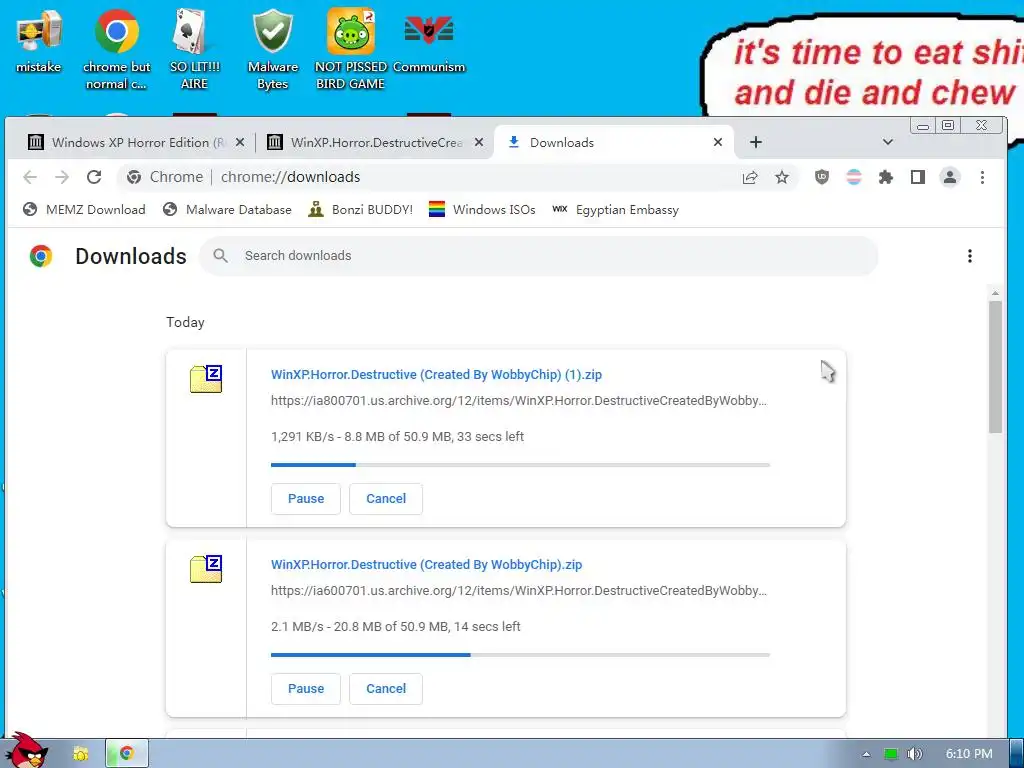Viewport: 1024px width, 768px height.
Task: Cancel the (1).zip download
Action: (x=386, y=499)
